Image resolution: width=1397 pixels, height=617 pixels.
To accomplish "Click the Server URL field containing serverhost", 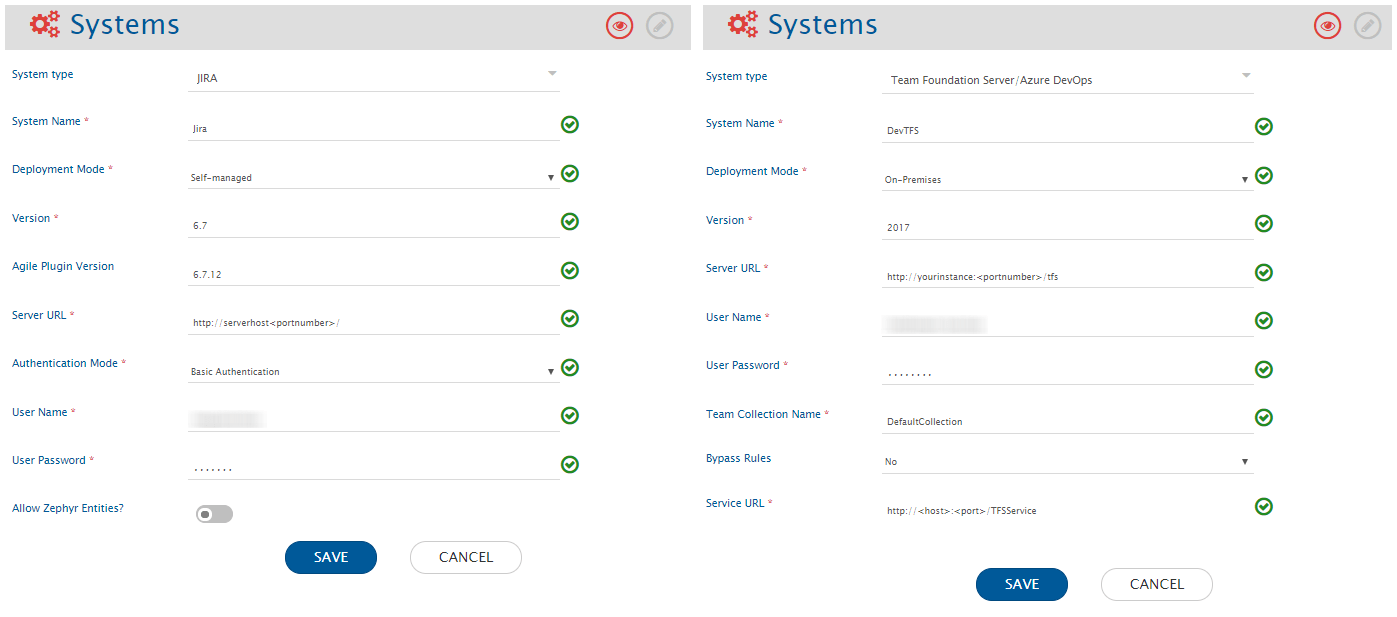I will tap(373, 322).
